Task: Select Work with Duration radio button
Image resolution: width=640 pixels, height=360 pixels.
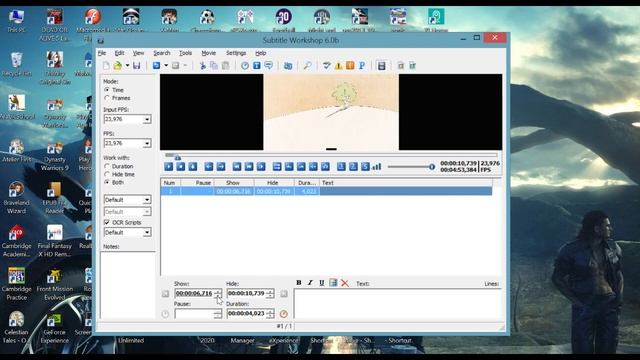Action: [x=107, y=166]
